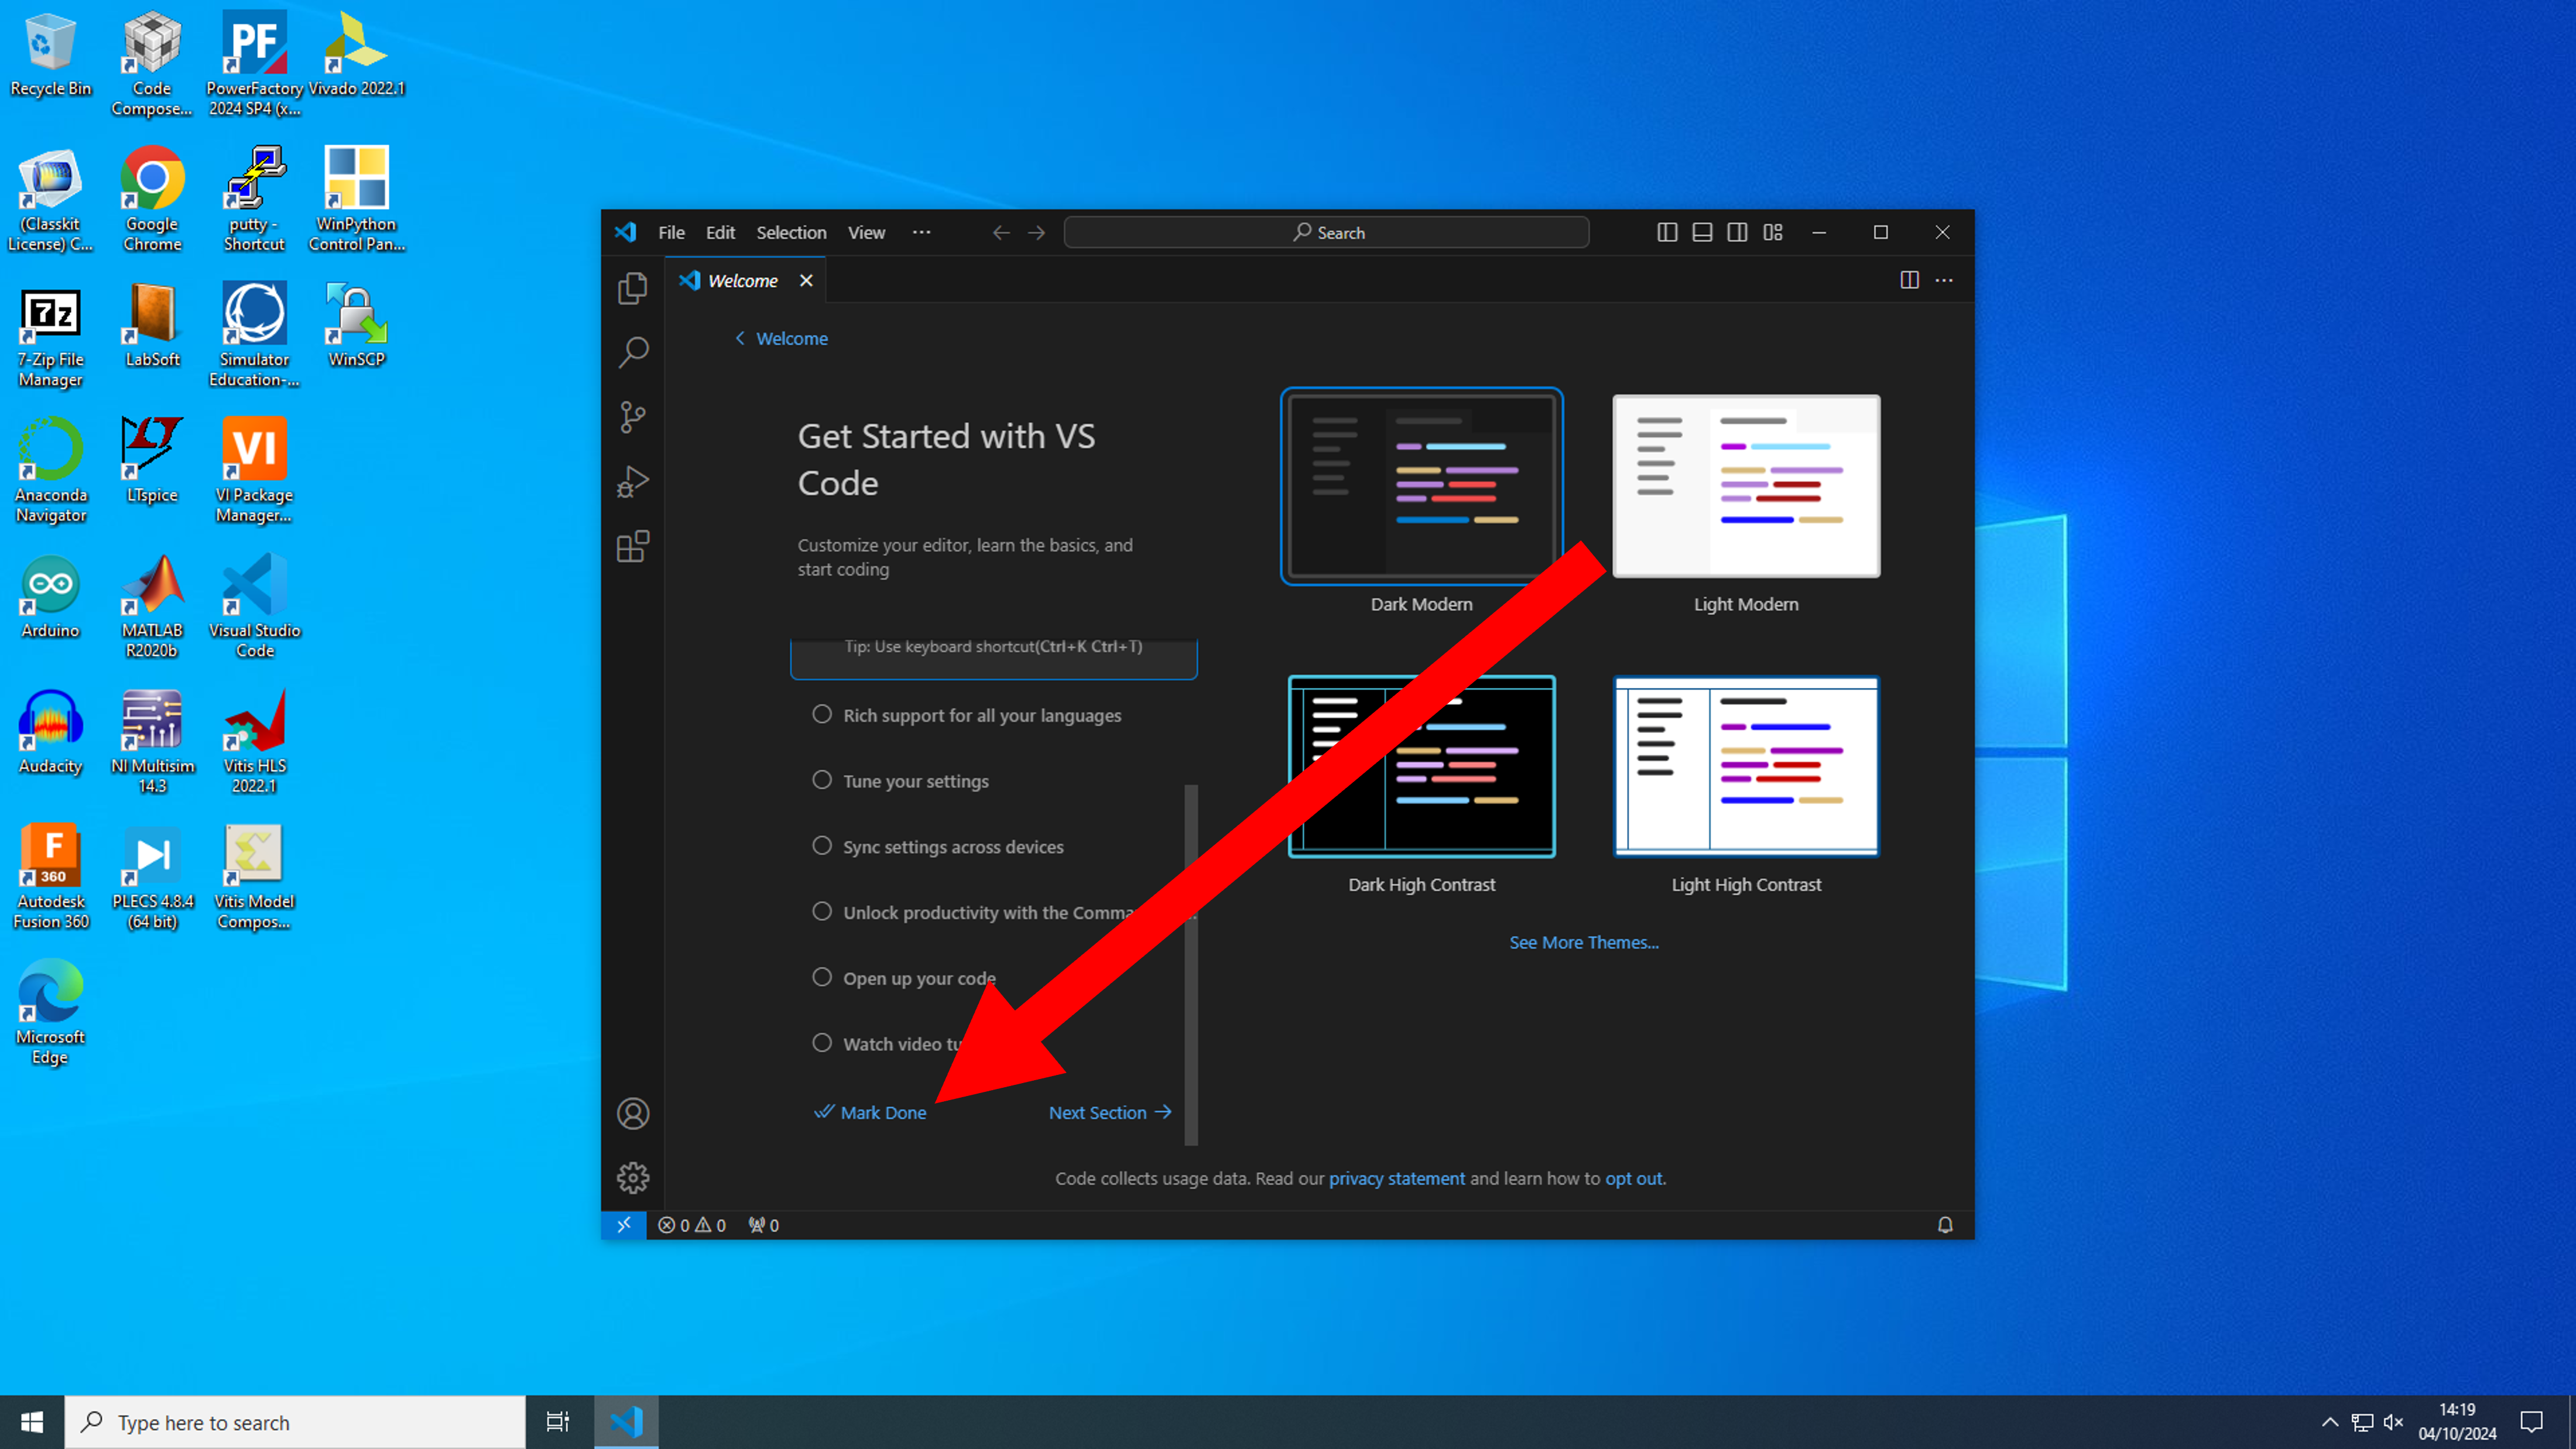Screen dimensions: 2576x1449
Task: Select Vivado 2022.1 desktop icon
Action: tap(356, 54)
